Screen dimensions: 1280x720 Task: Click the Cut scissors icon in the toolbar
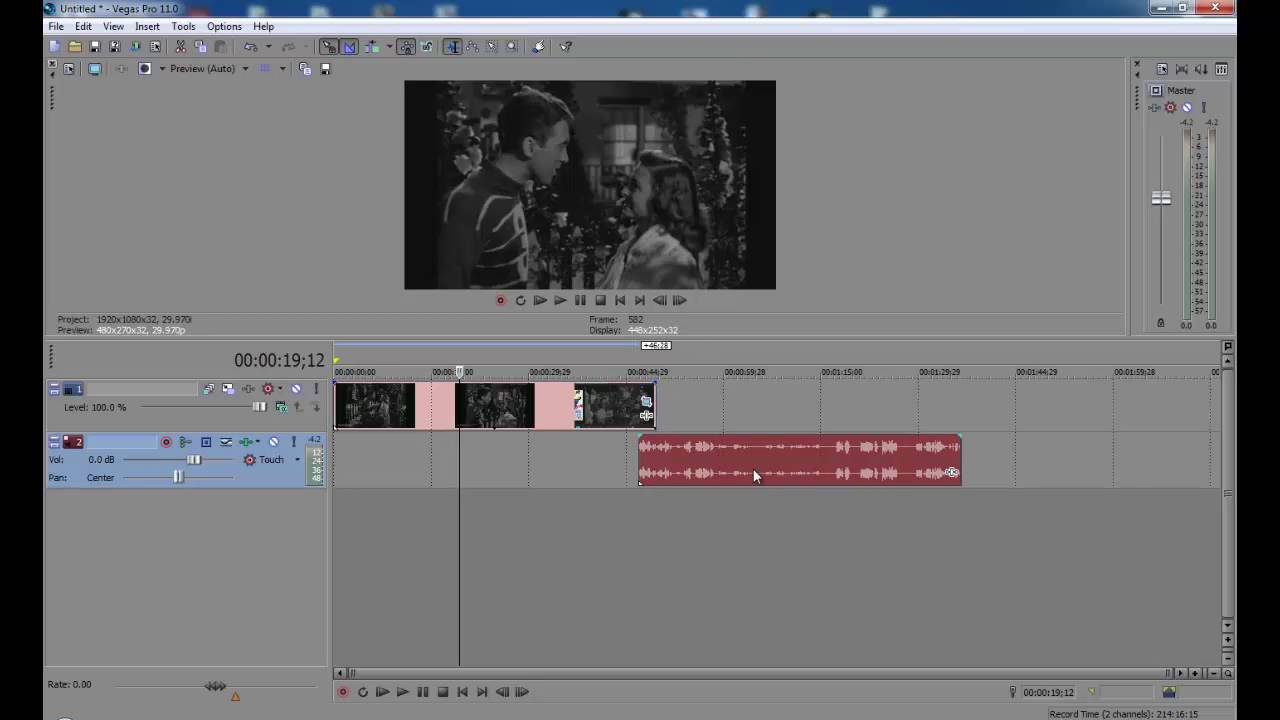[180, 47]
